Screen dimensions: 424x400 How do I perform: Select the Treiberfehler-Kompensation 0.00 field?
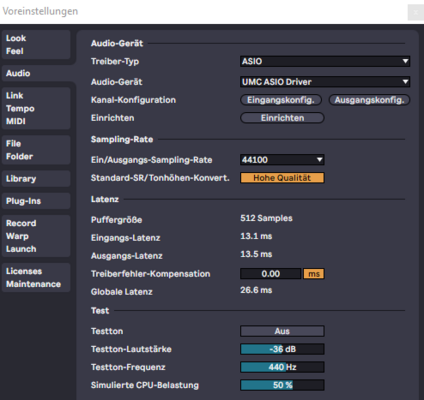tap(271, 274)
